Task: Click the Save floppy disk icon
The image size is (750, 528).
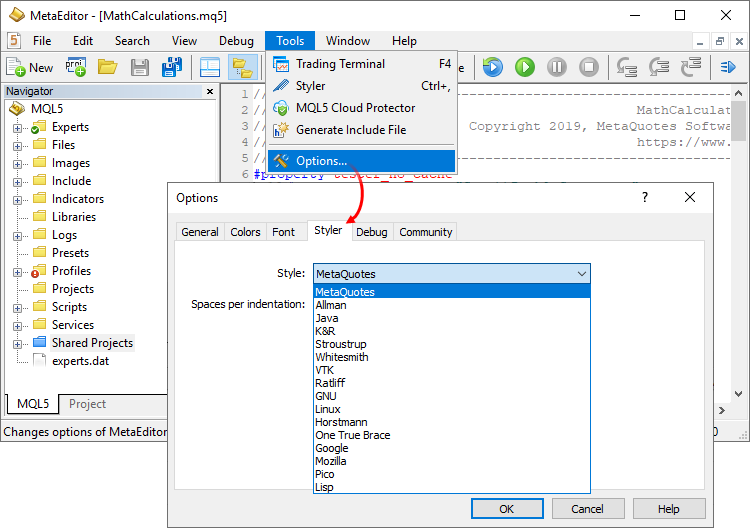Action: [x=140, y=67]
